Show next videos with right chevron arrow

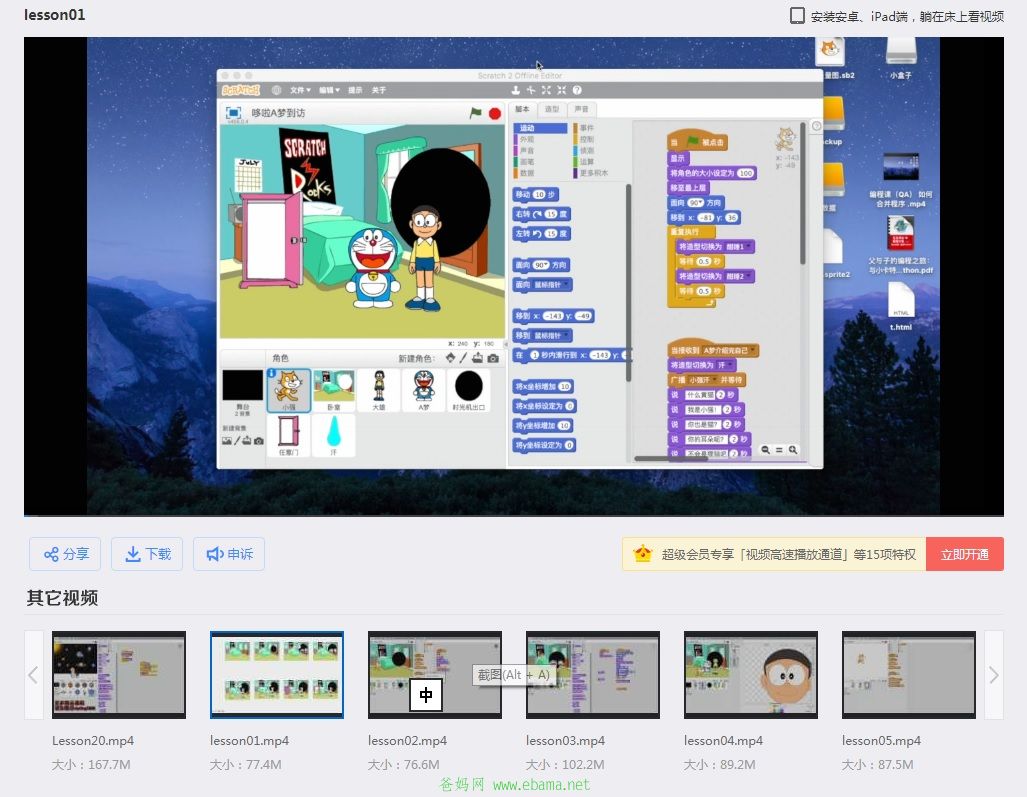[x=994, y=675]
